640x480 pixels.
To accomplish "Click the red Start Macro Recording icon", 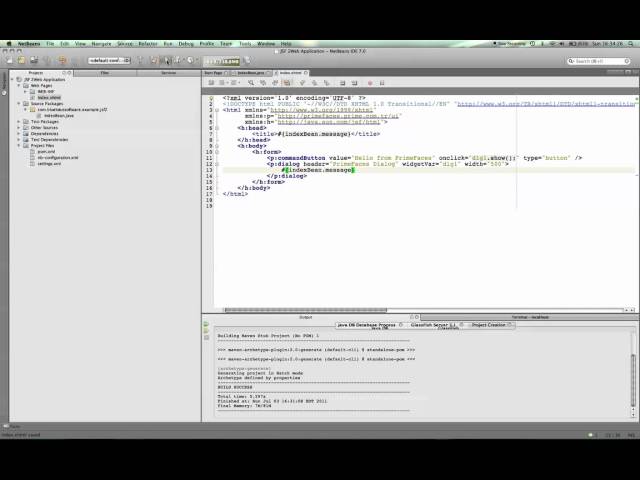I will click(x=370, y=83).
